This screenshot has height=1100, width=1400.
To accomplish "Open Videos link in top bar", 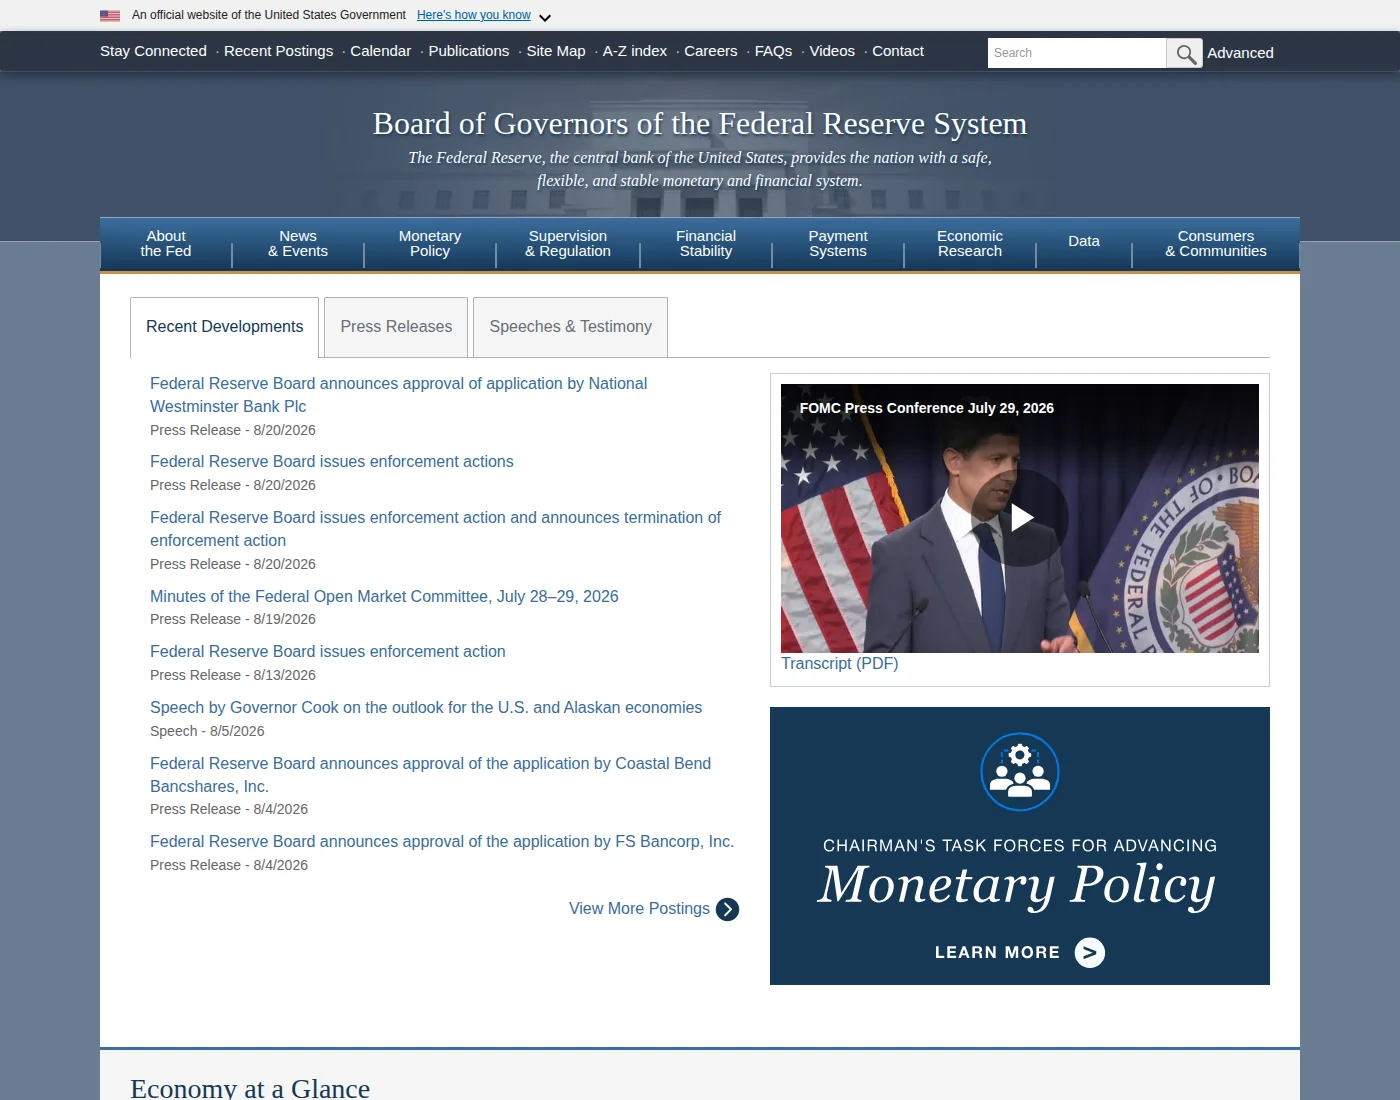I will 832,51.
